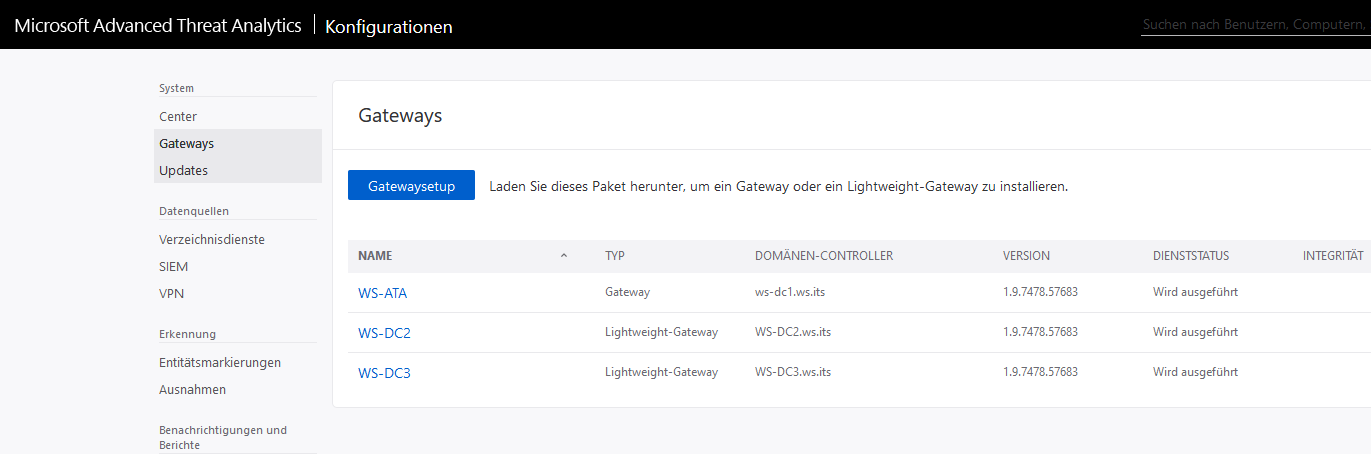Click the Erkennung sidebar group label
The width and height of the screenshot is (1371, 454).
click(187, 334)
